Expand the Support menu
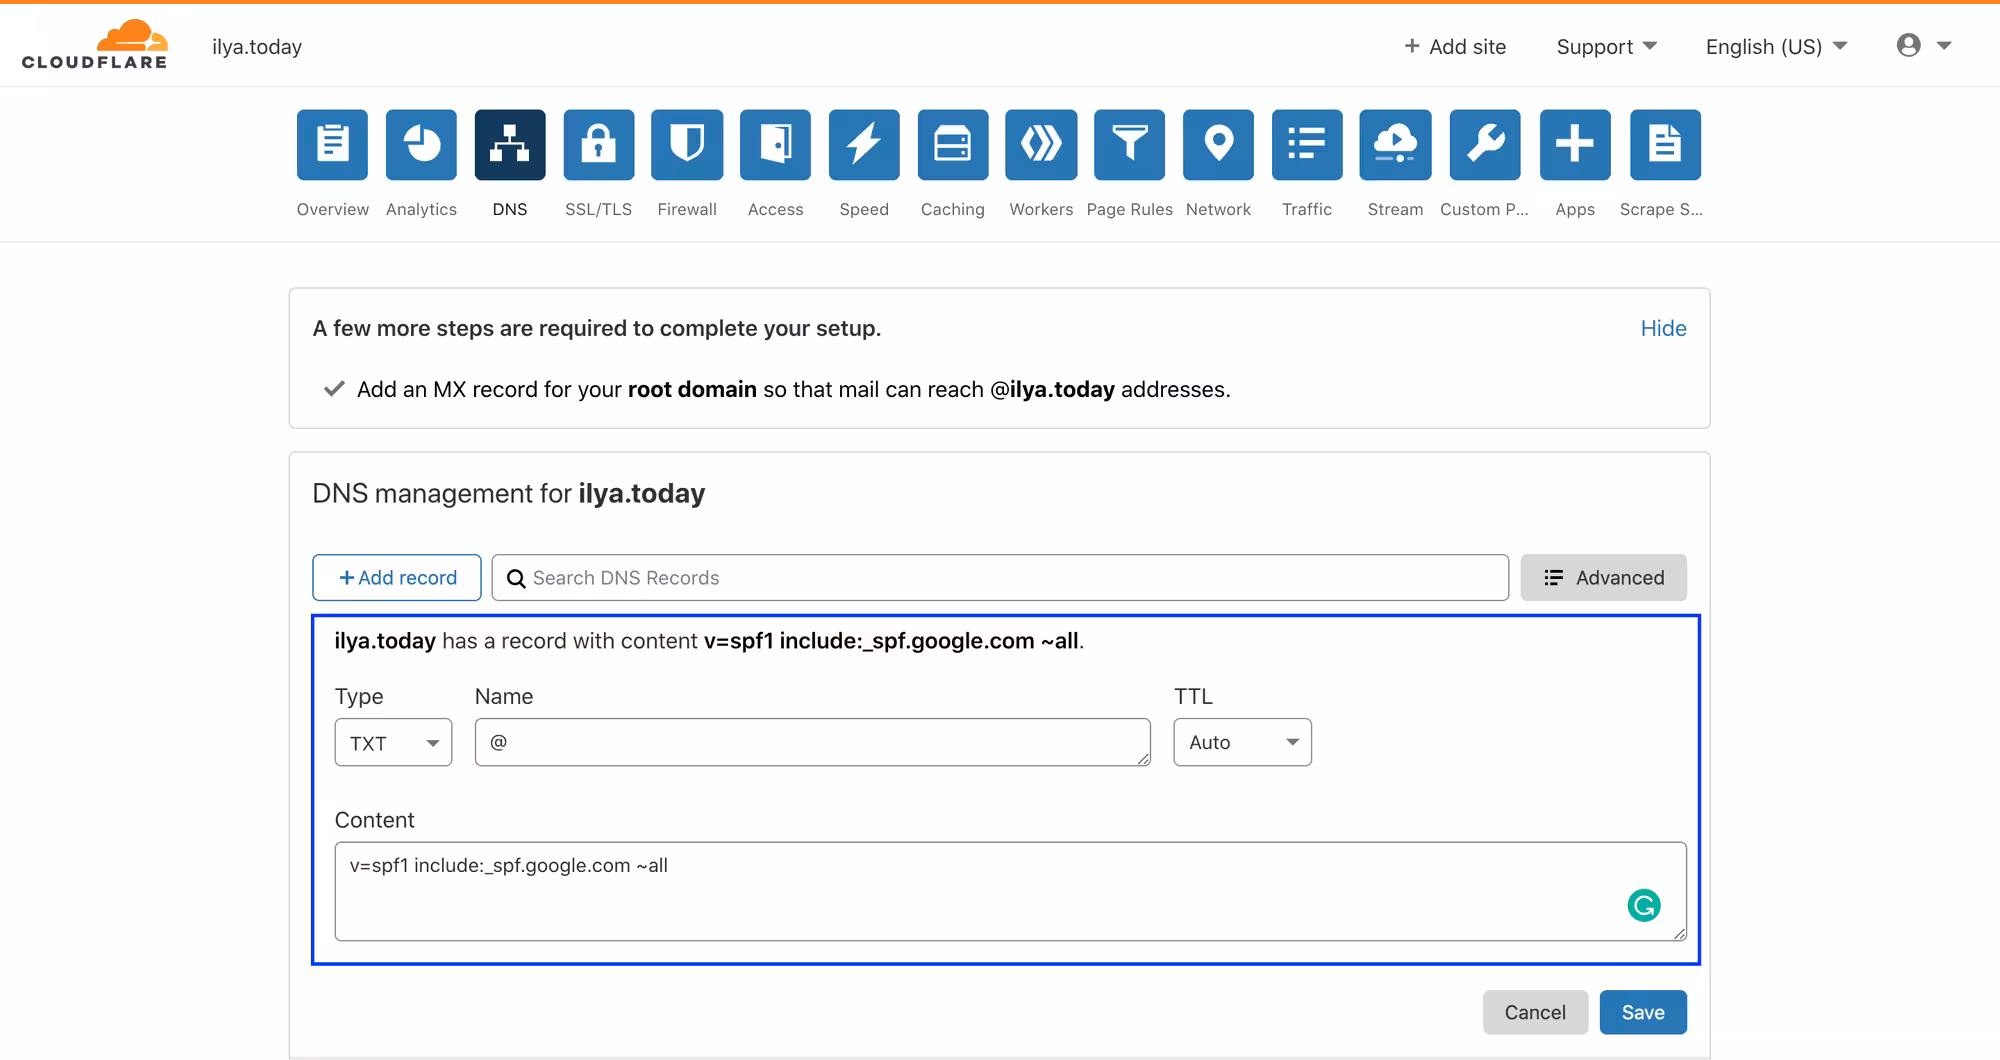 (x=1607, y=46)
